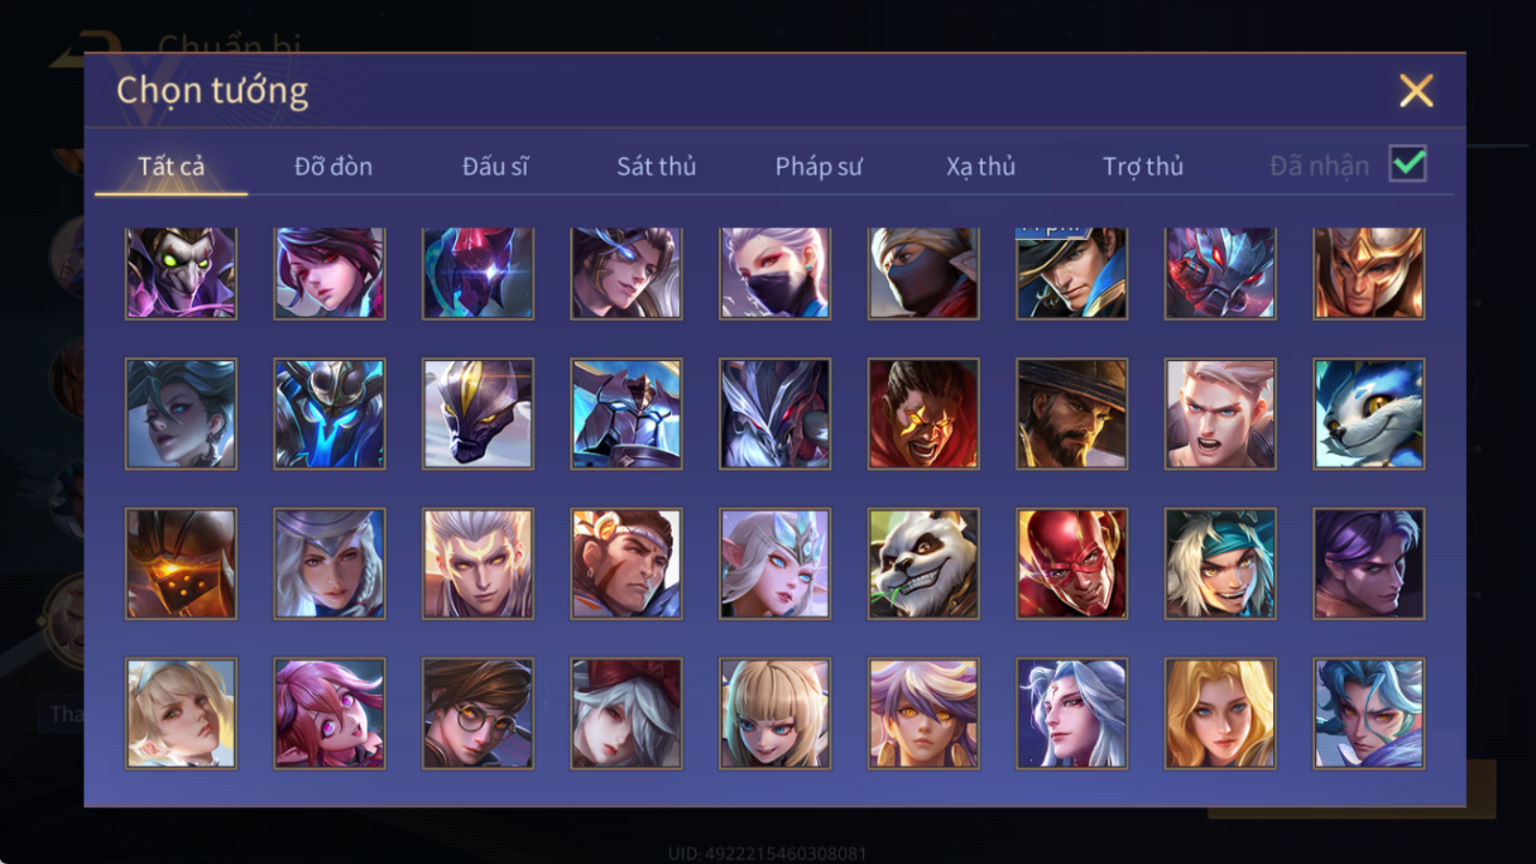Open the Trợ thủ tab
1536x864 pixels.
click(1143, 166)
